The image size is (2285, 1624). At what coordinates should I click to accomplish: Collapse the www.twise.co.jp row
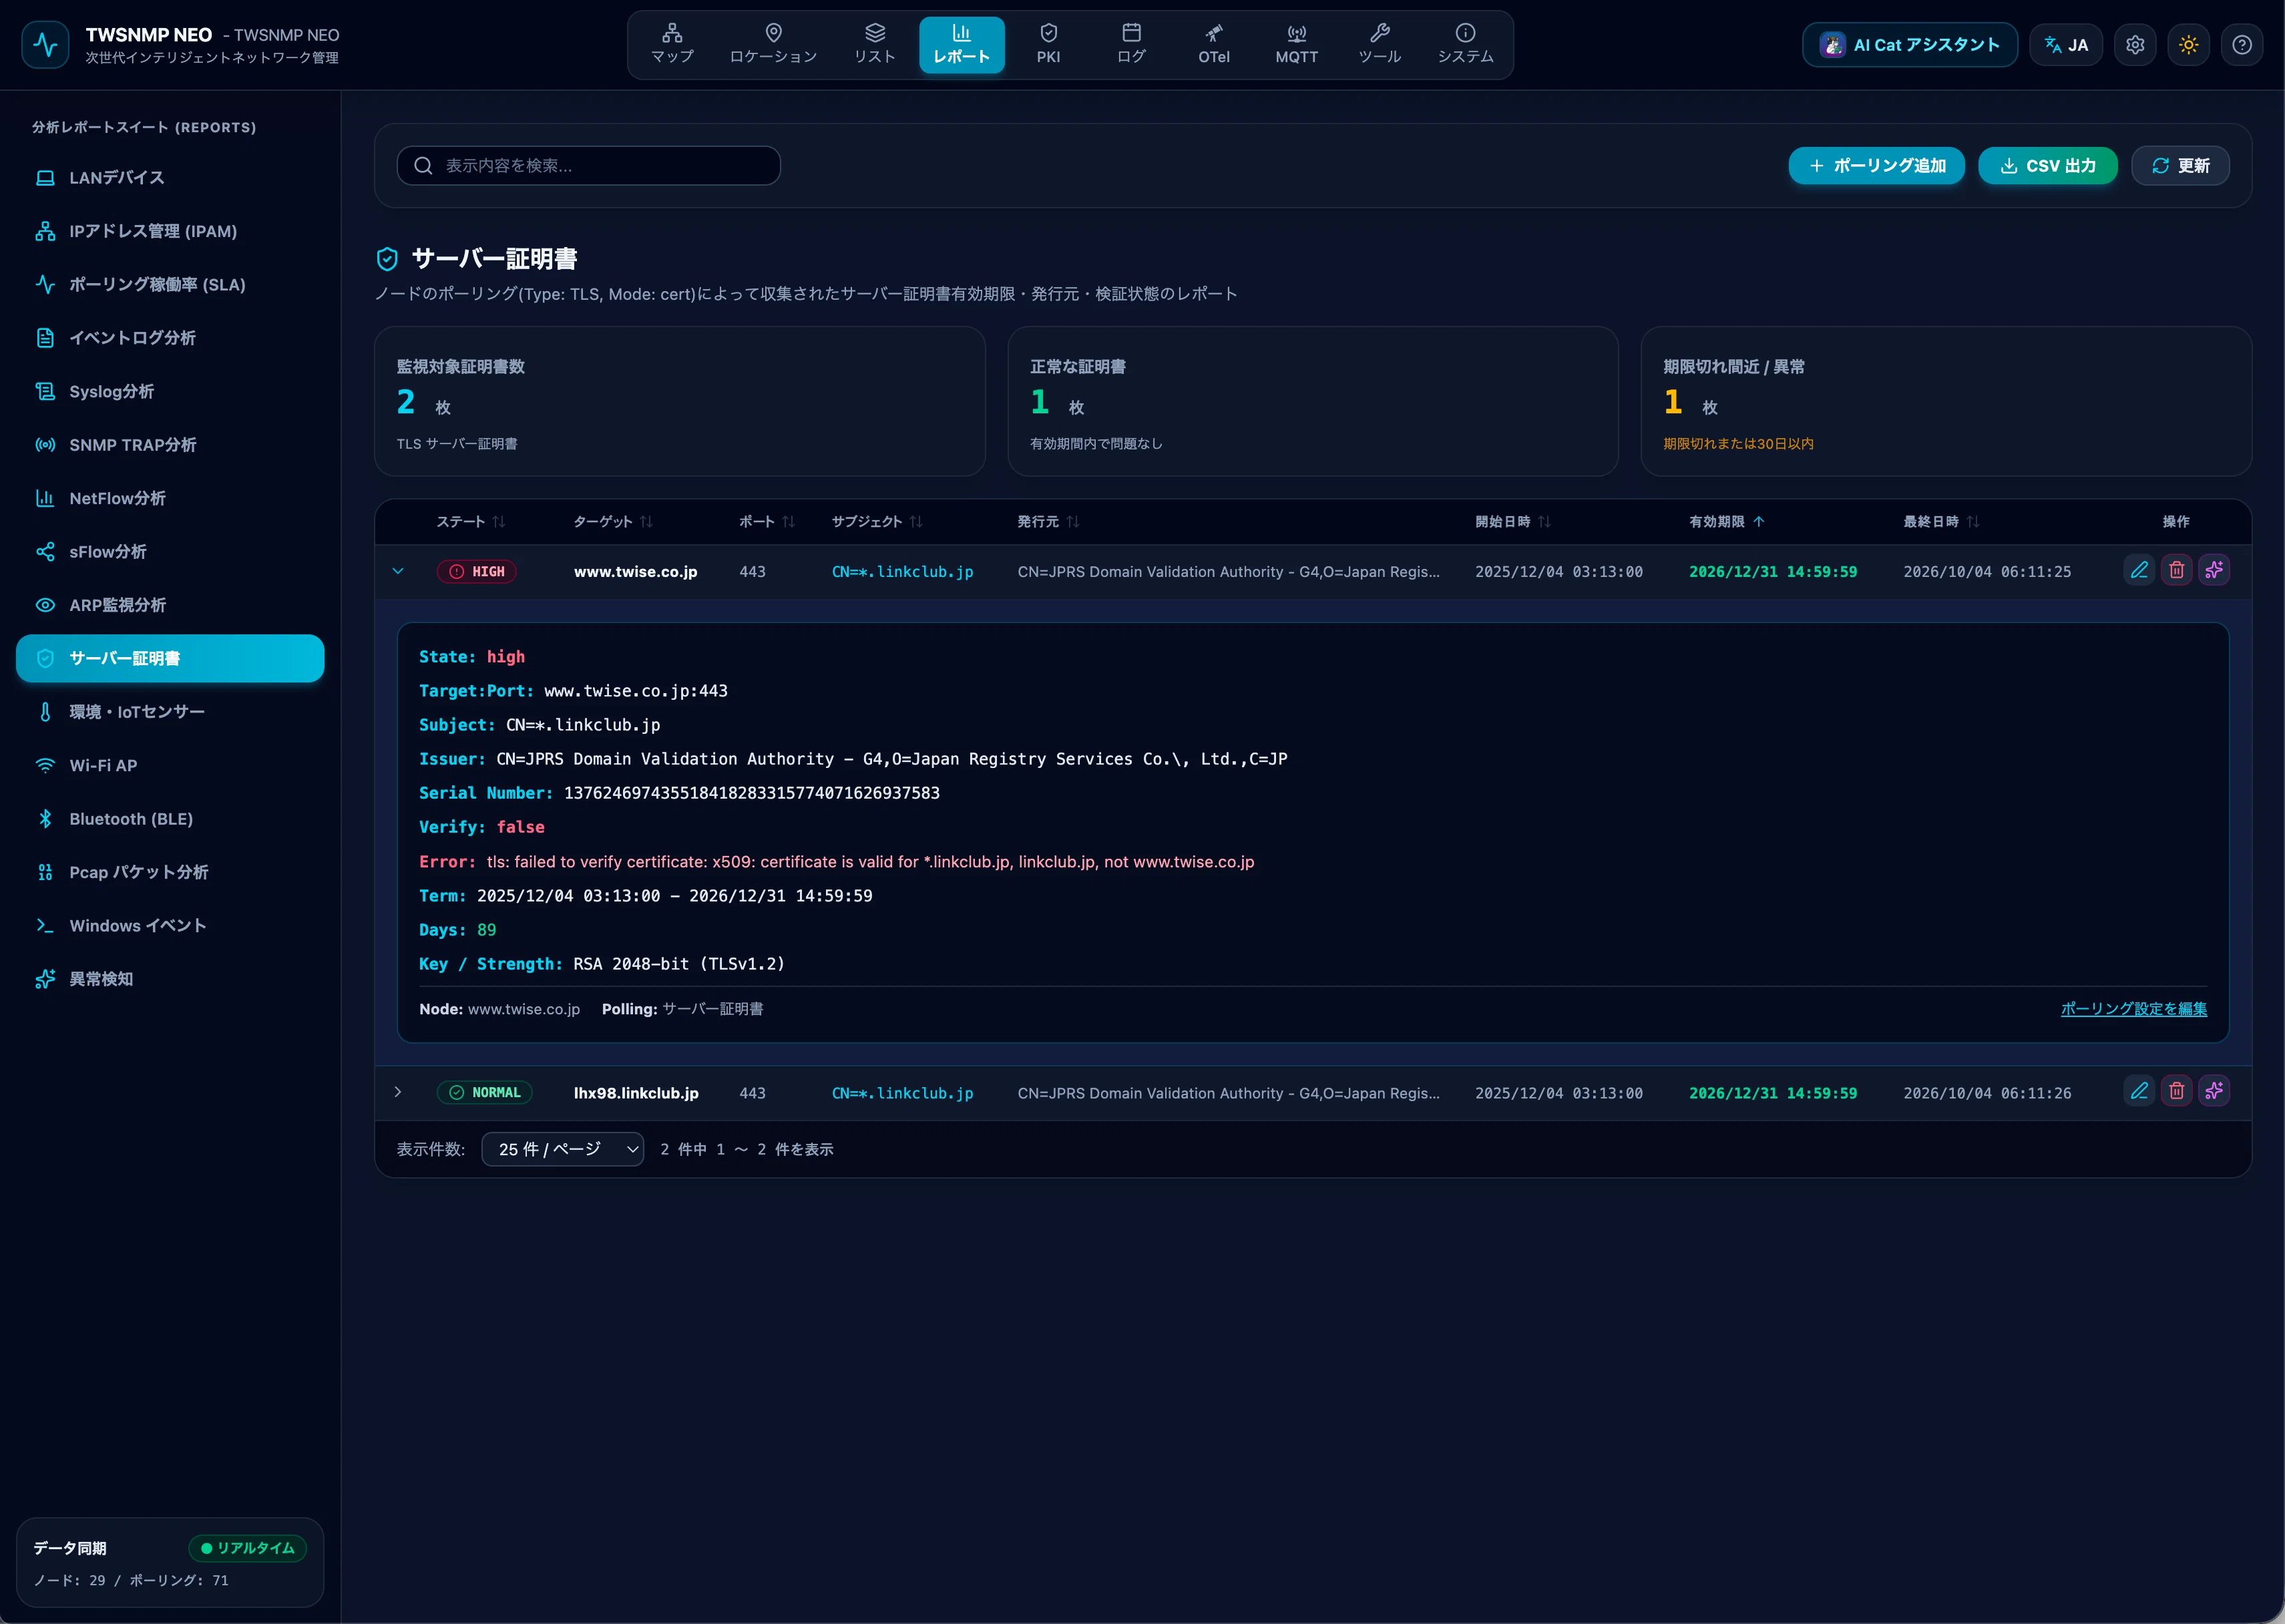[398, 572]
